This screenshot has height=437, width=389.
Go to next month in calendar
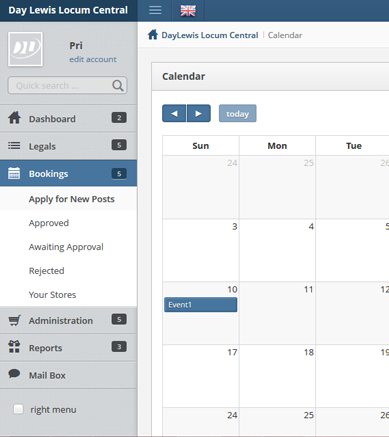(199, 113)
